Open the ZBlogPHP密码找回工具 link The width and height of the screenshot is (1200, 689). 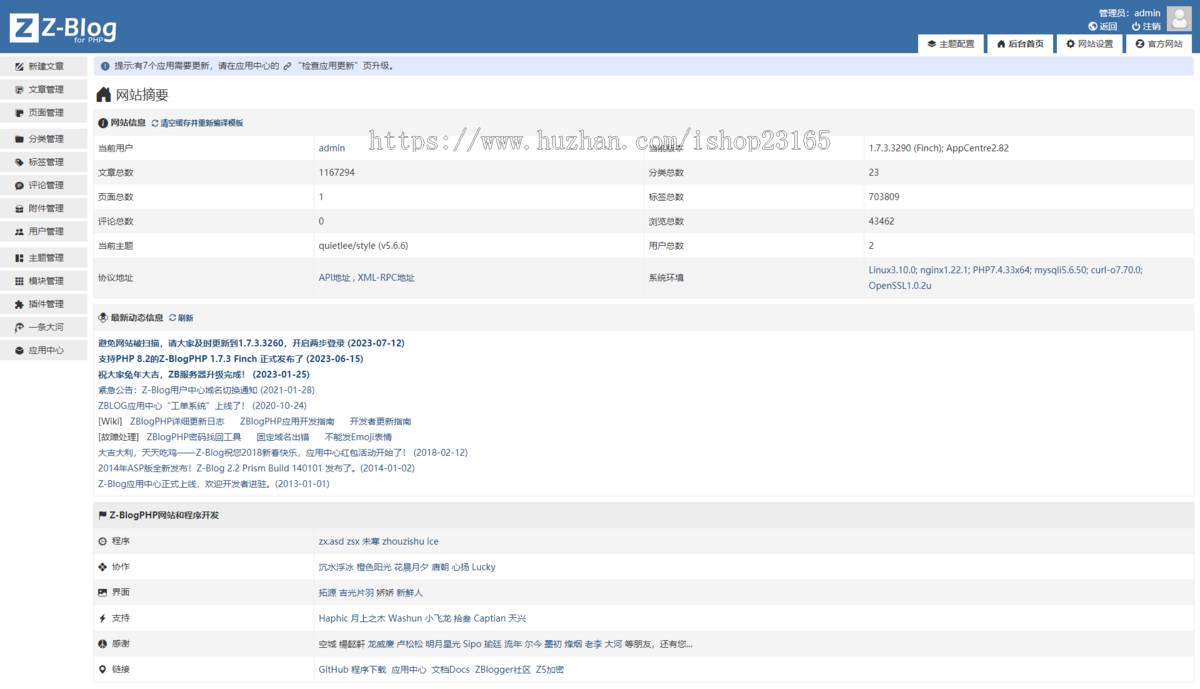coord(194,437)
